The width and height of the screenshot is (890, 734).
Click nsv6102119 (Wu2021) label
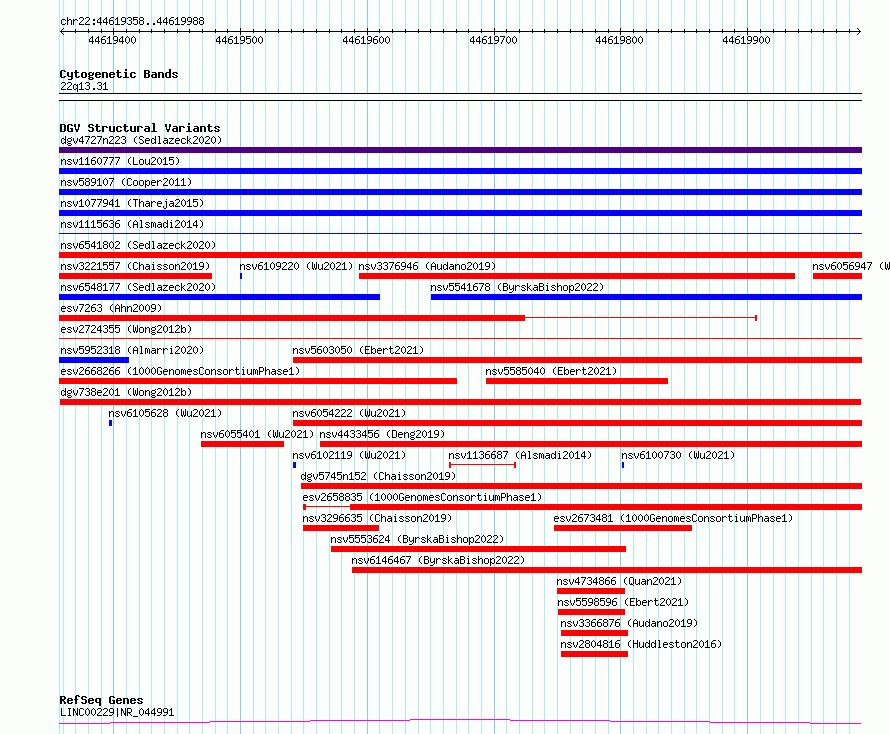[x=349, y=455]
